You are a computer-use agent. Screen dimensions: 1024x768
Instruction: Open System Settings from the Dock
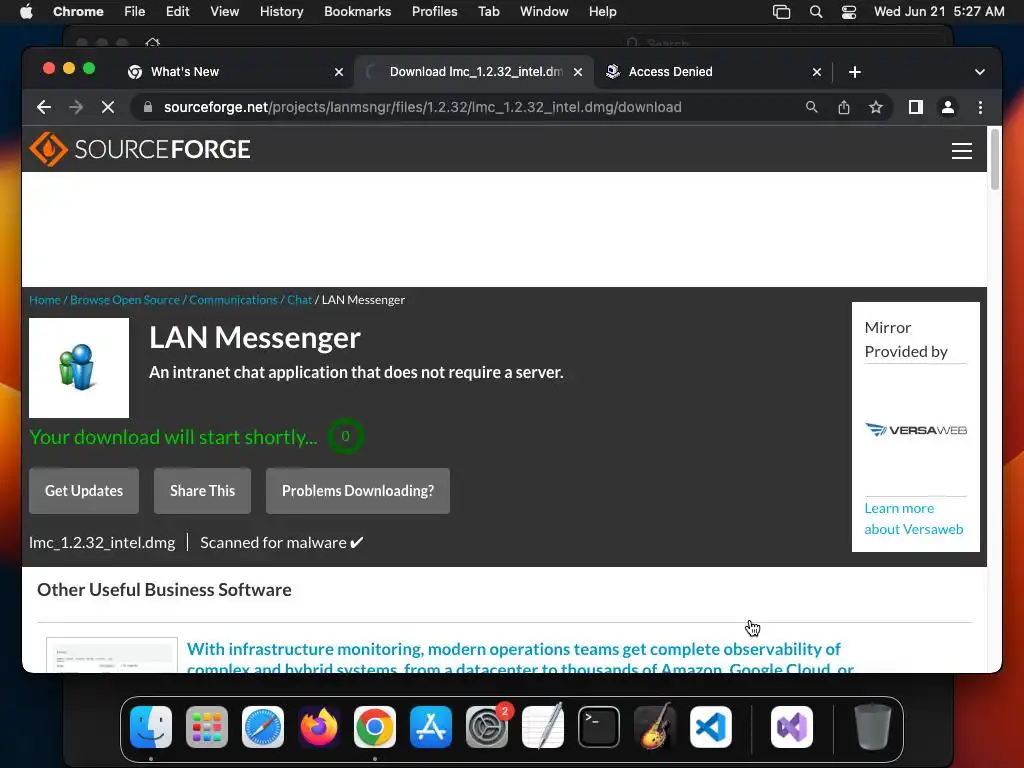pyautogui.click(x=487, y=727)
